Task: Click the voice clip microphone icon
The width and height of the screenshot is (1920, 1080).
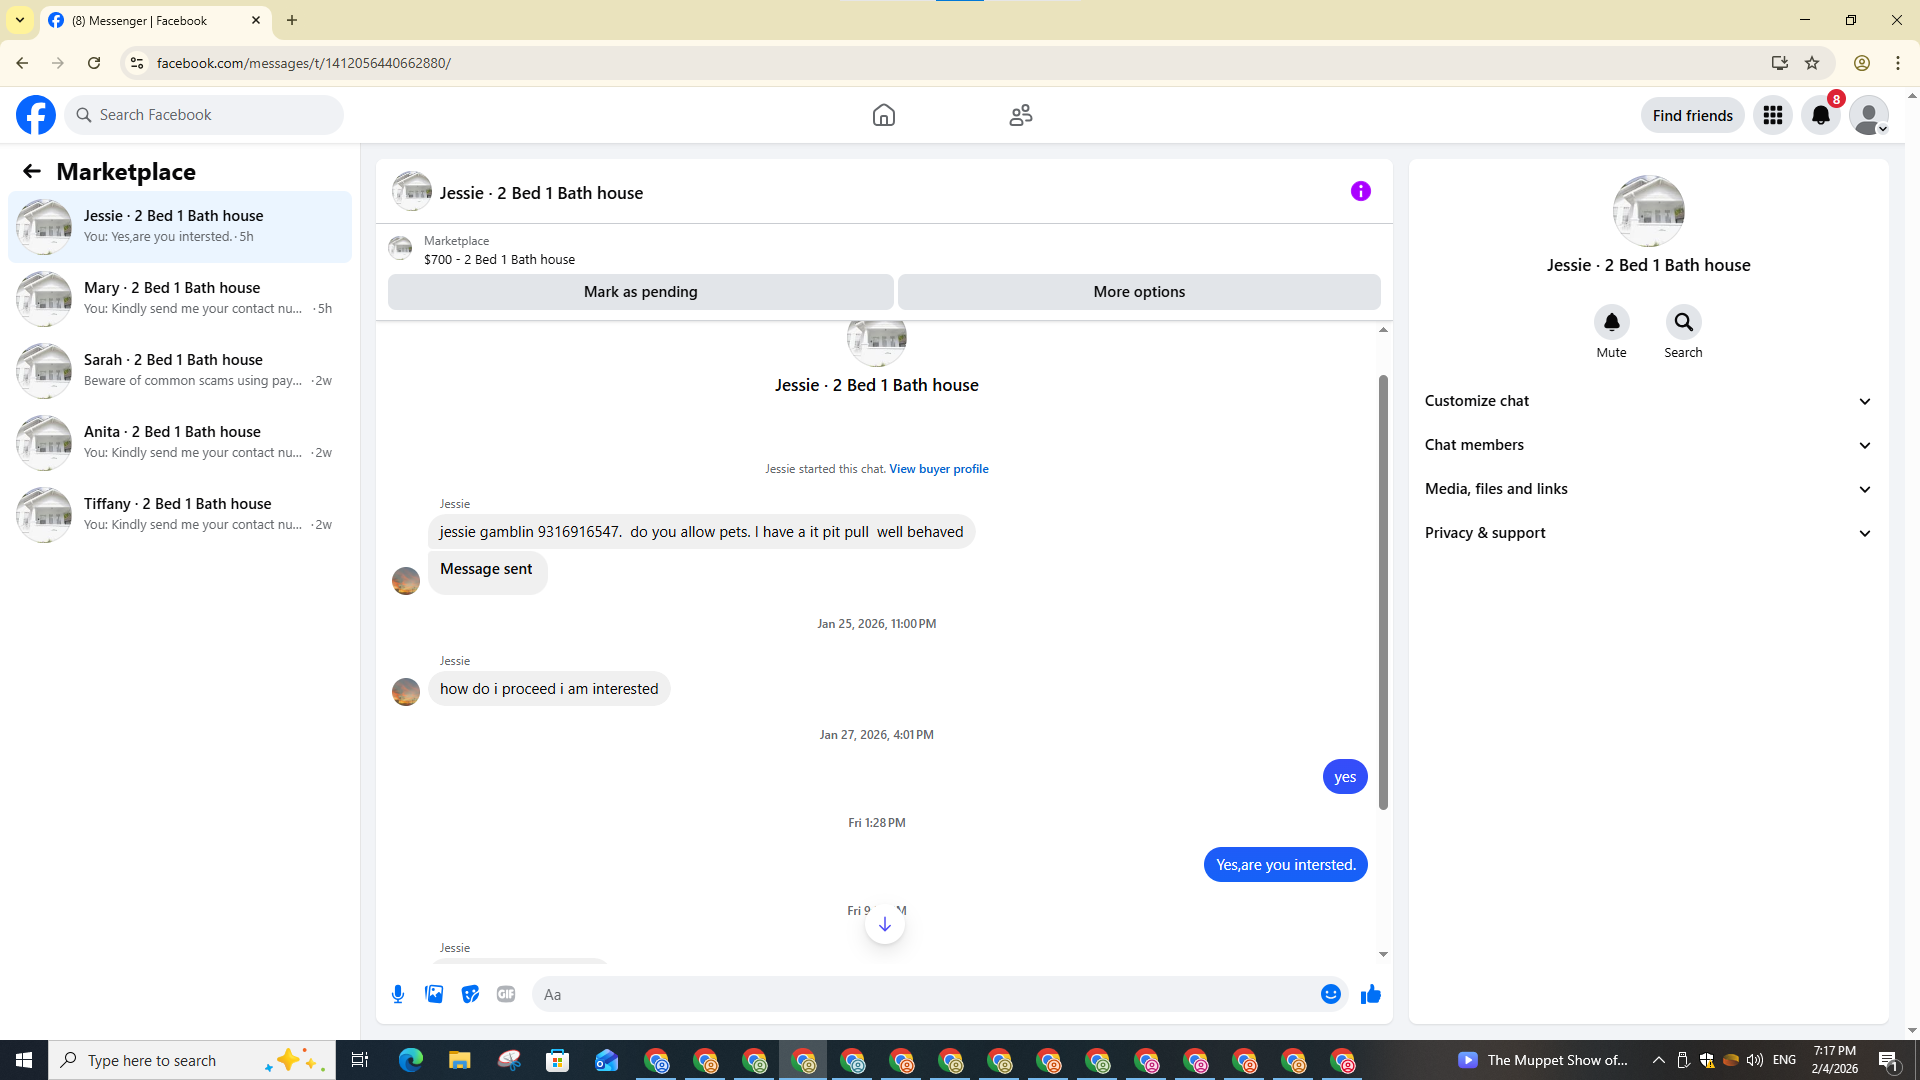Action: pos(398,994)
